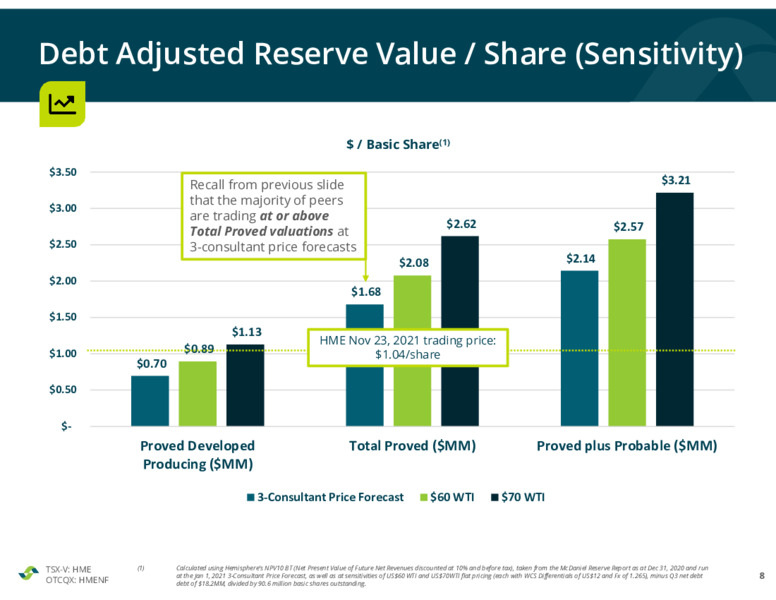Click the '$60 WTI' legend label
This screenshot has width=776, height=600.
click(452, 497)
